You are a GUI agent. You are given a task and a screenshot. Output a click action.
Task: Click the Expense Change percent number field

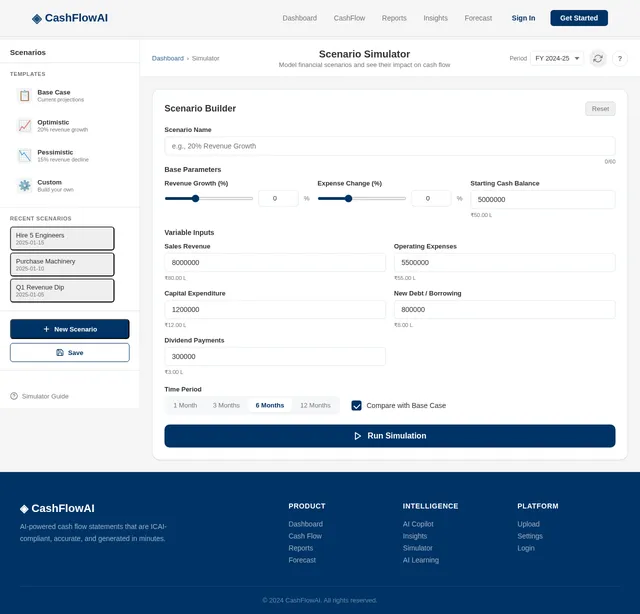(x=431, y=198)
